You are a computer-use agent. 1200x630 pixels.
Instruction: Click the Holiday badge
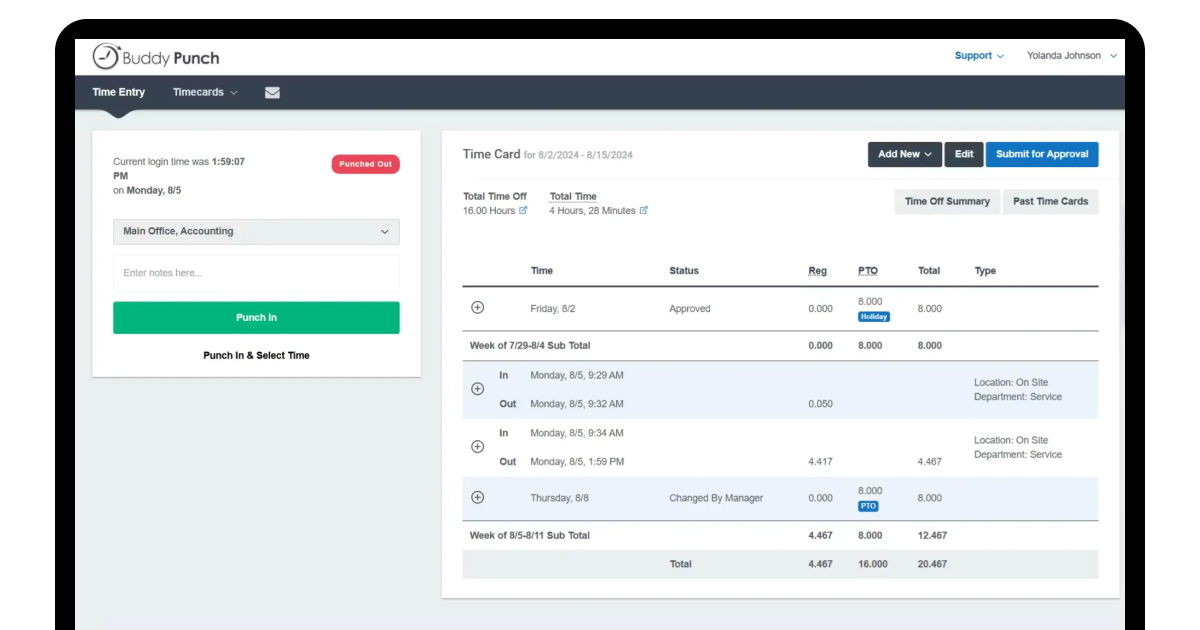click(x=874, y=317)
